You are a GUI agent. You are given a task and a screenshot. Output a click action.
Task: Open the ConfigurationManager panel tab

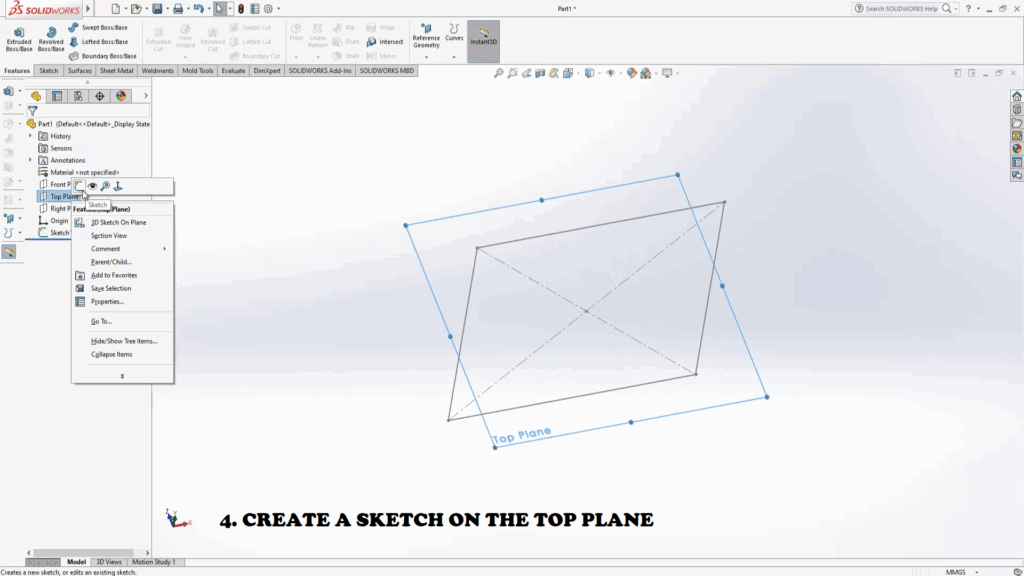coord(77,96)
